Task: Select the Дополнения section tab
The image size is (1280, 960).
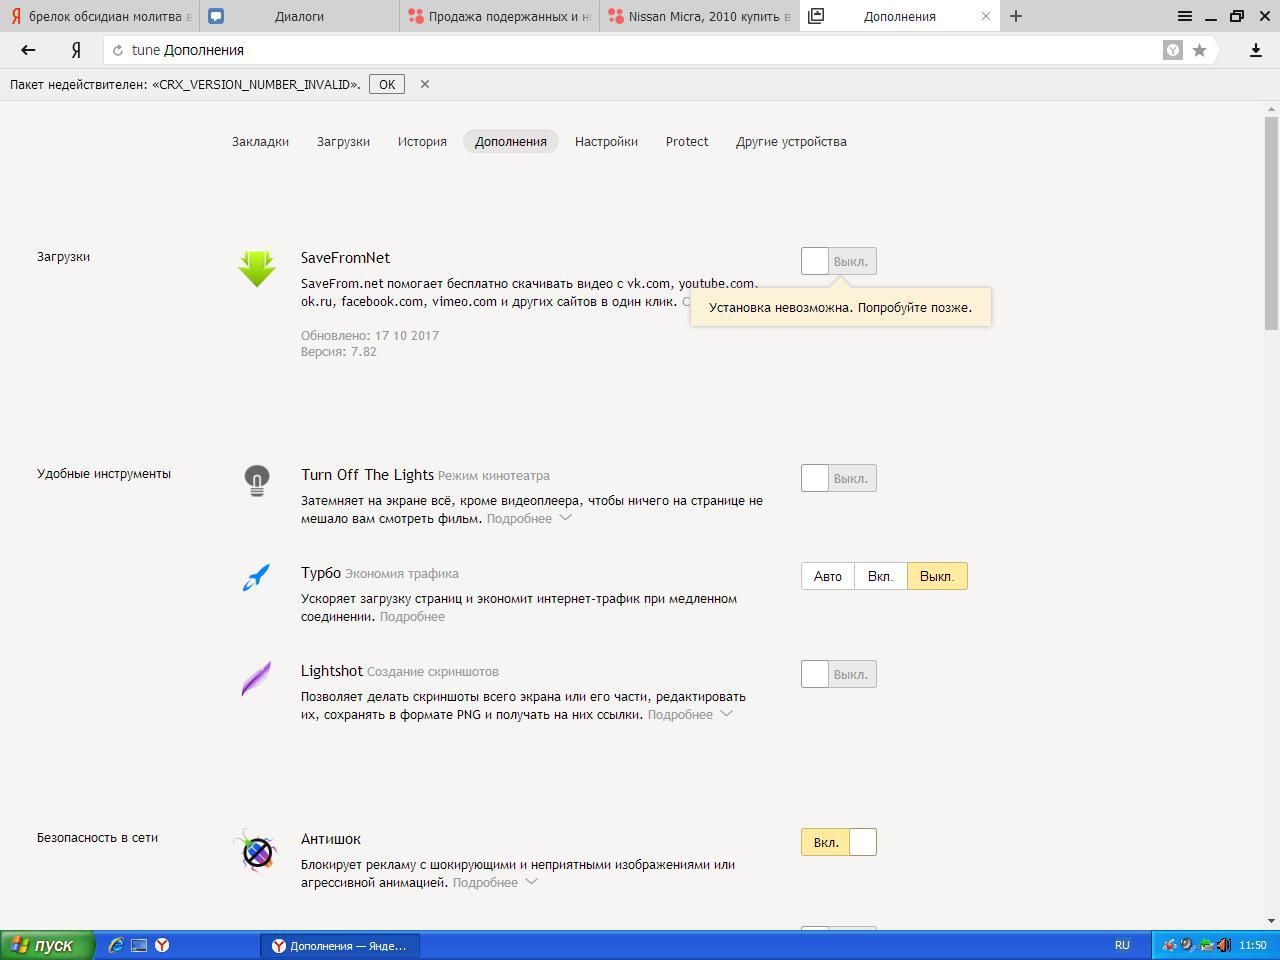Action: coord(511,141)
